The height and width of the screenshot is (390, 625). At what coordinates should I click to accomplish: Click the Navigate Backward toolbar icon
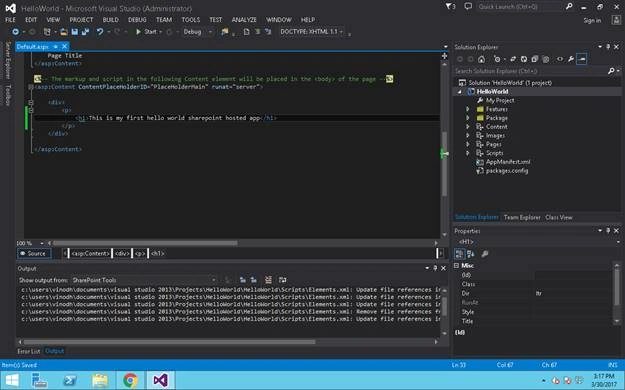(x=16, y=32)
